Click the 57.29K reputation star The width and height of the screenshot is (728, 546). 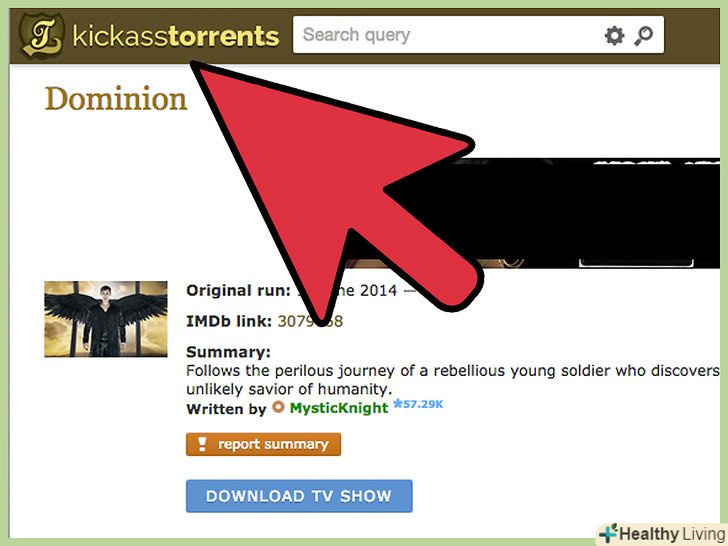click(x=418, y=404)
